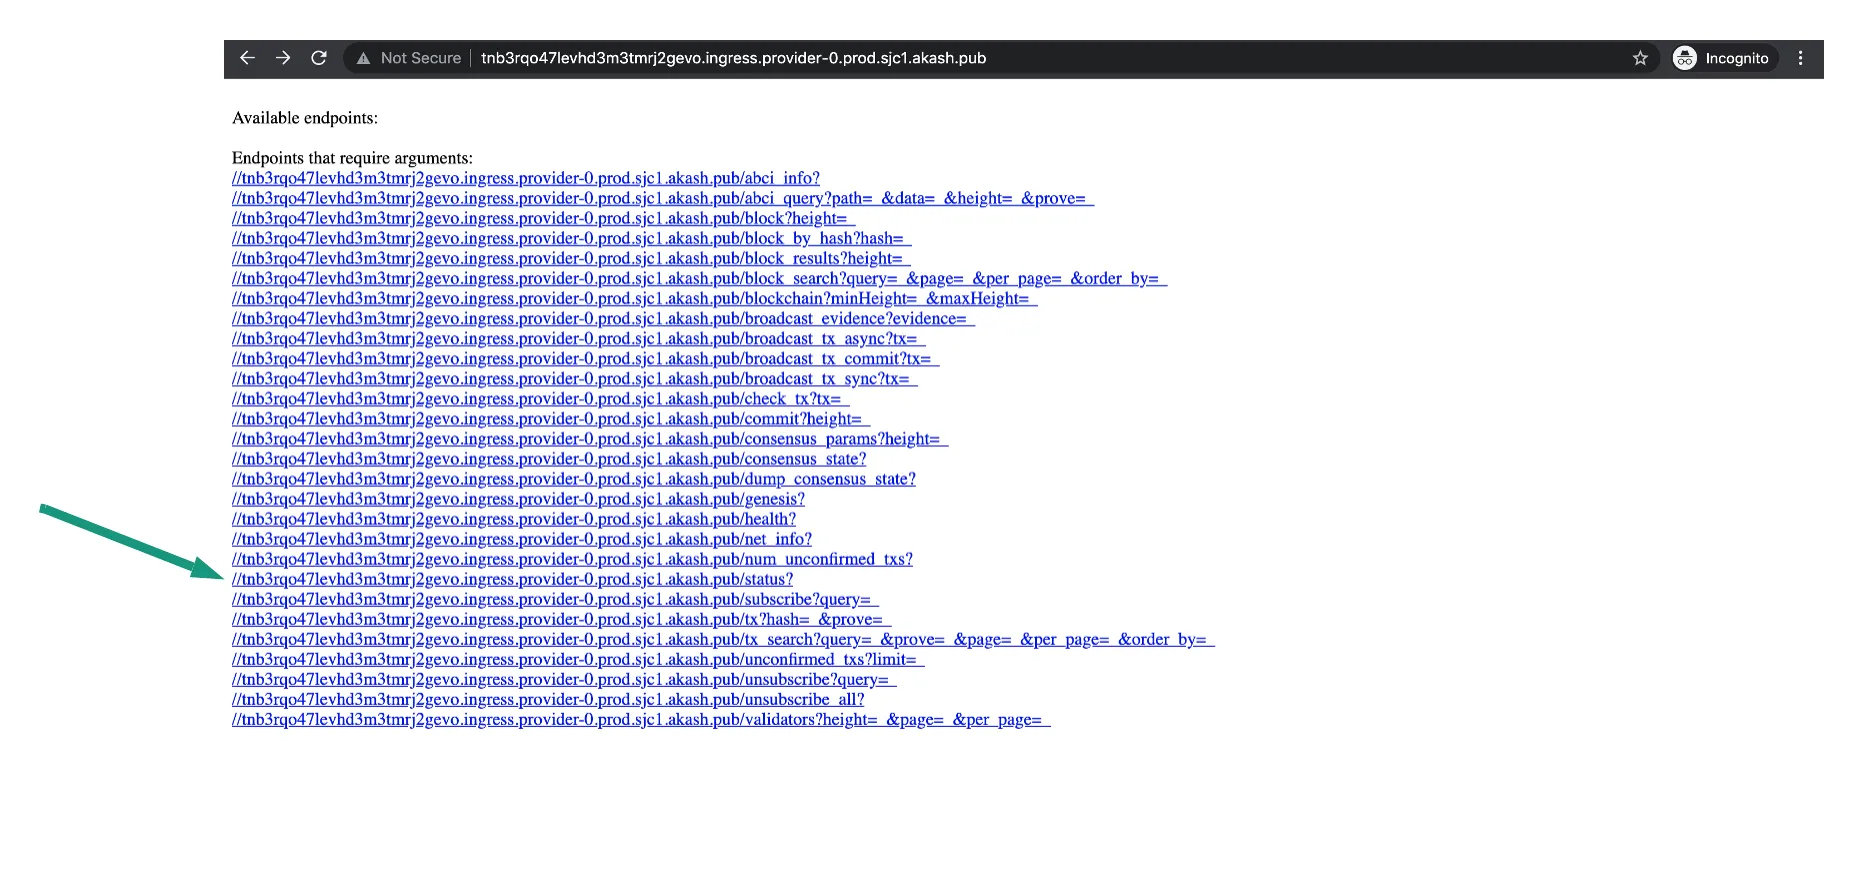Screen dimensions: 1864x873
Task: Open the status? endpoint link
Action: [512, 579]
